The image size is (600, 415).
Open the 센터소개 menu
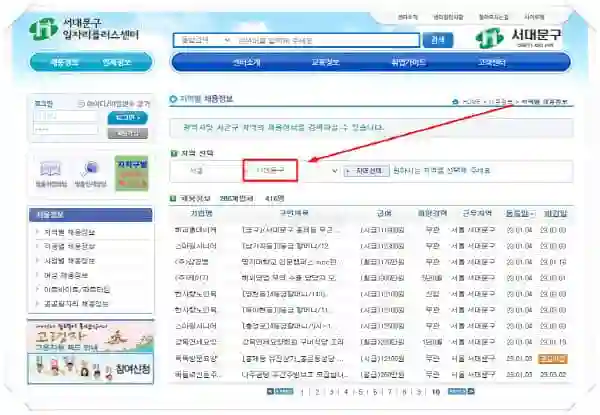pos(247,62)
